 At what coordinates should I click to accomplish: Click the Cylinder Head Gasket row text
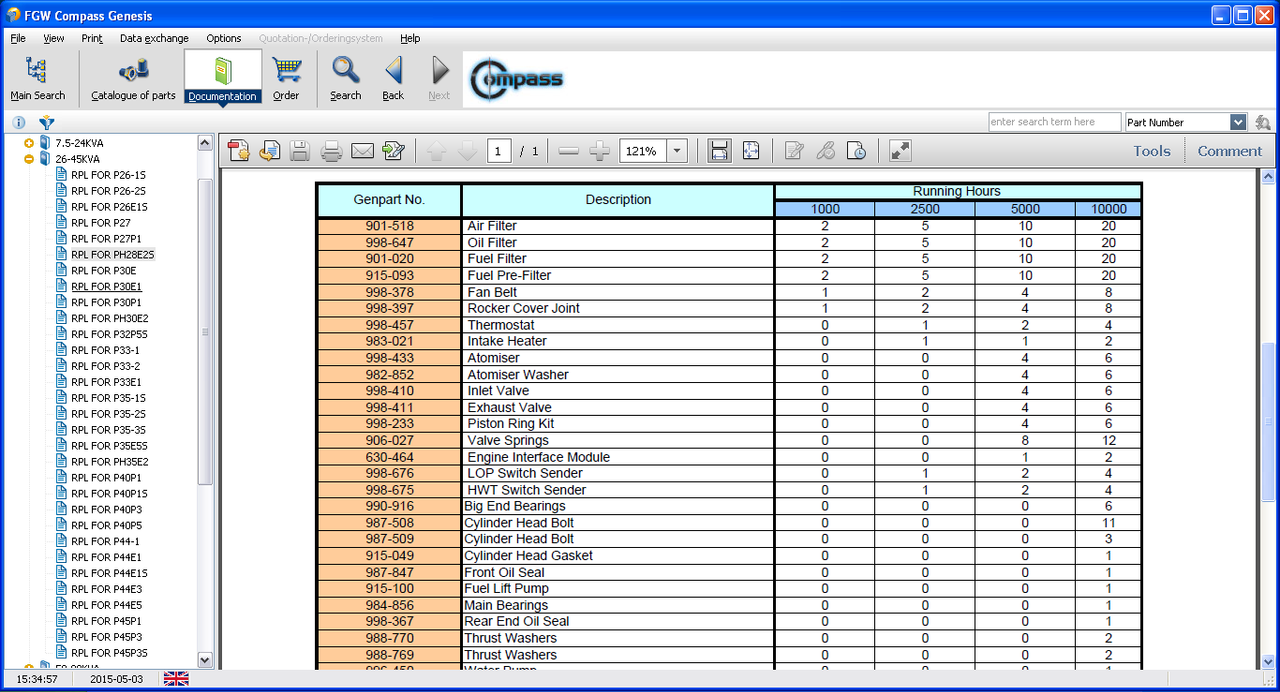pyautogui.click(x=528, y=556)
